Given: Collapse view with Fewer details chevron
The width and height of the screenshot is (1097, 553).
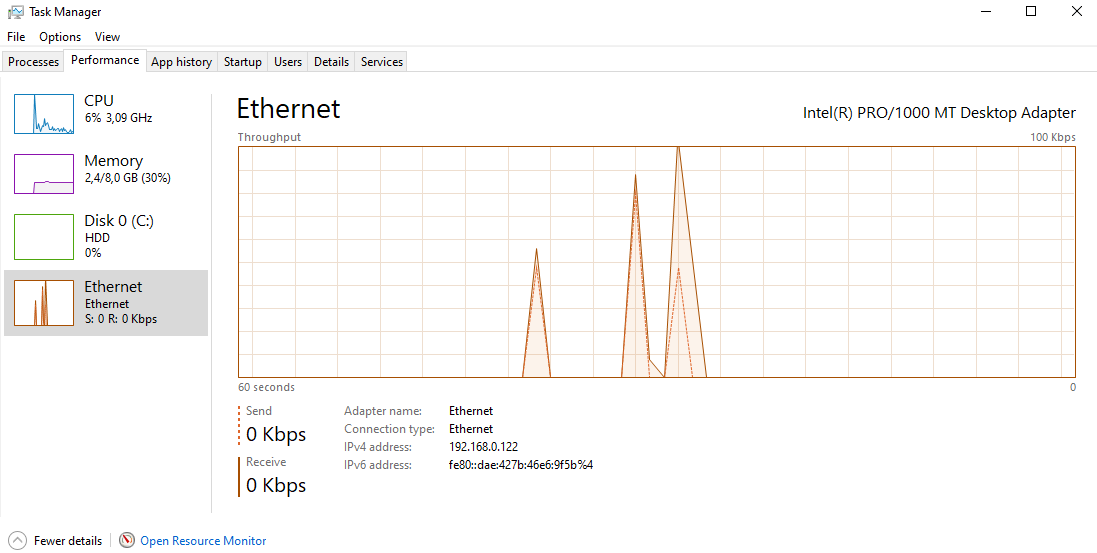Looking at the screenshot, I should [17, 541].
